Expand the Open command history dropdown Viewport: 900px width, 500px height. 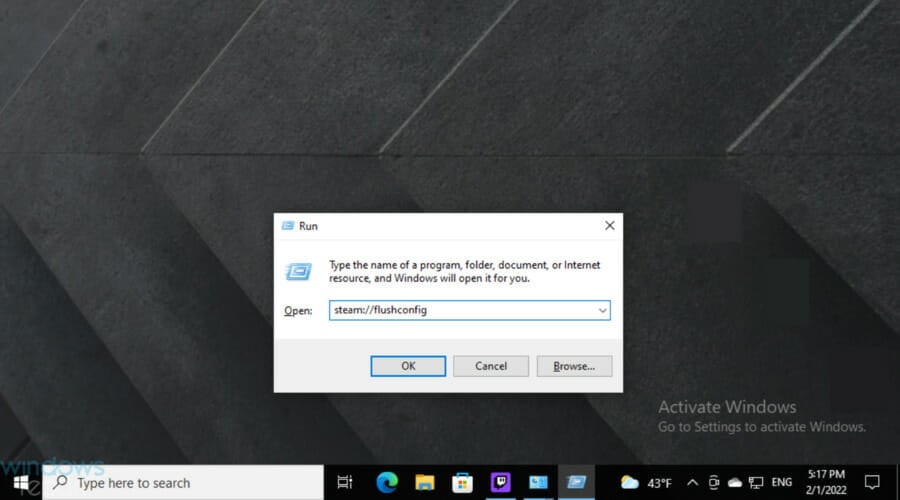602,311
